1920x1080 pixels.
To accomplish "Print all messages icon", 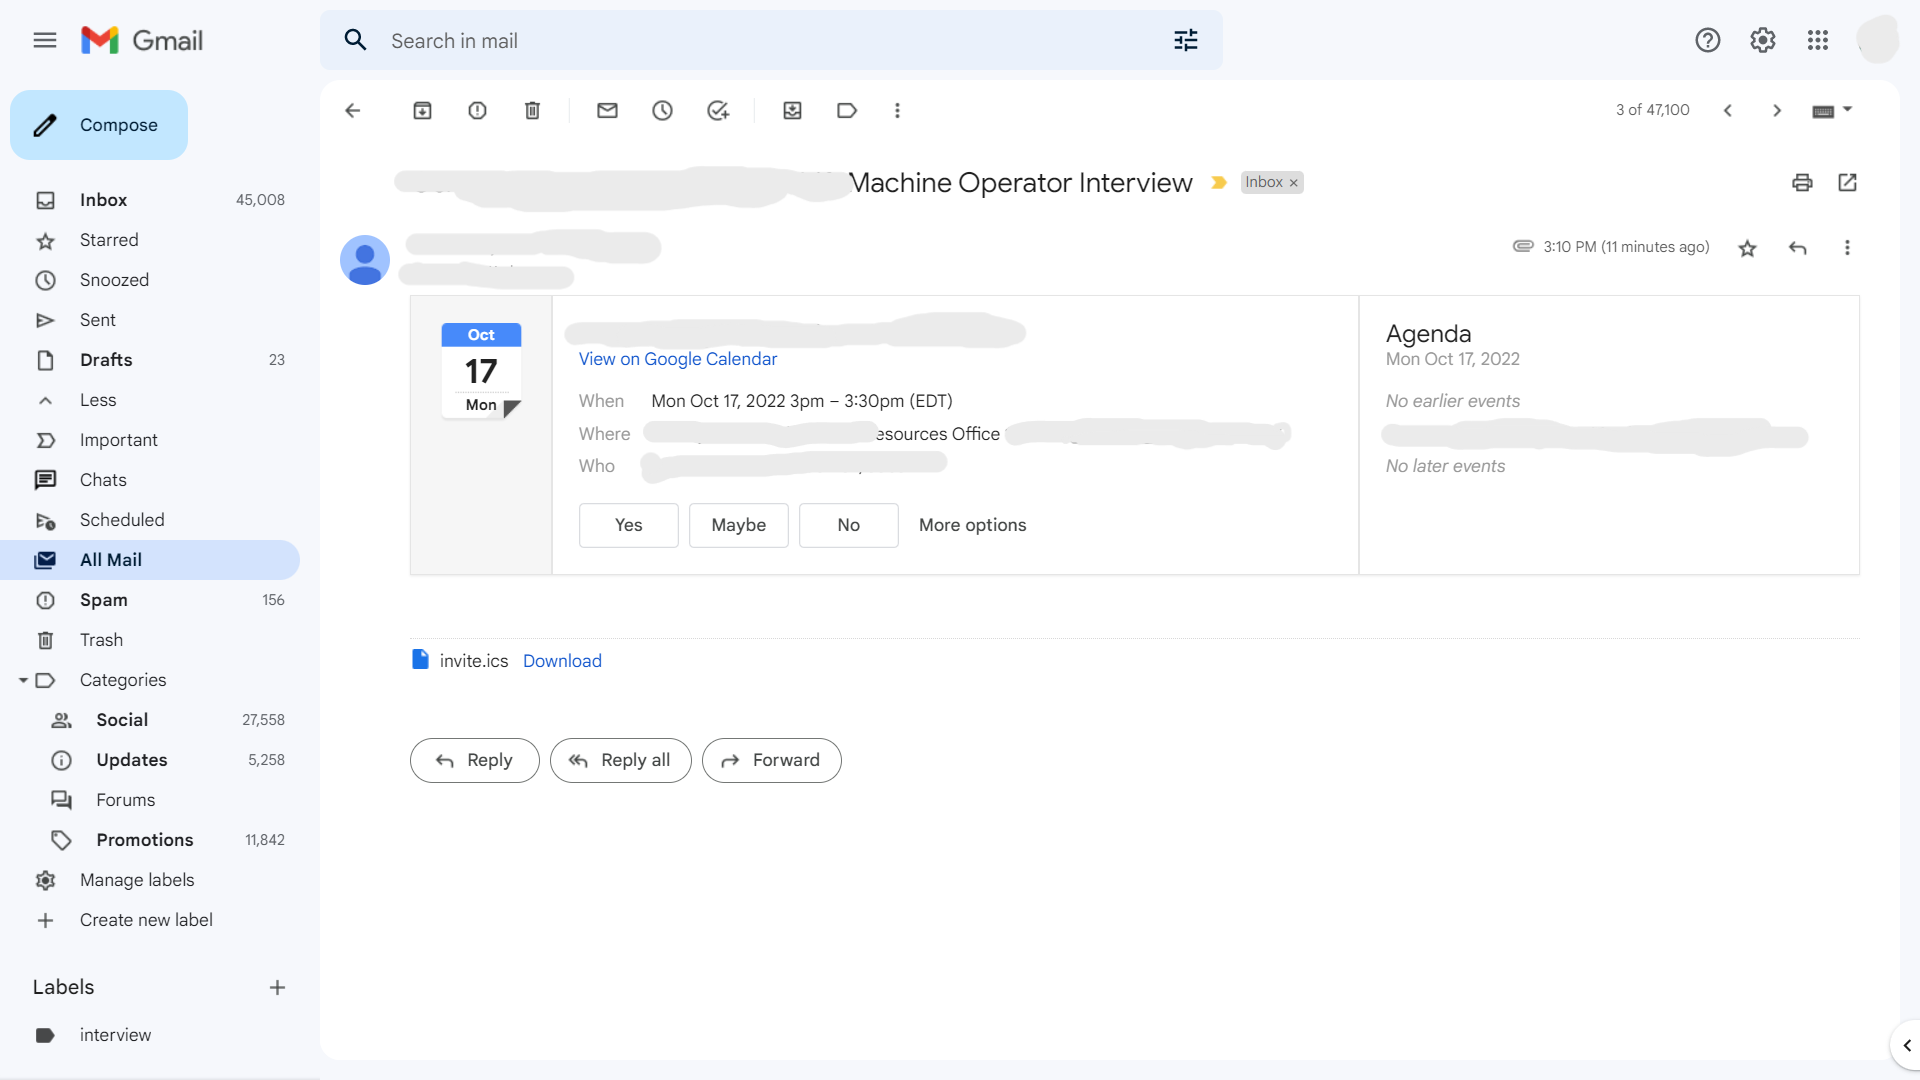I will [x=1802, y=182].
